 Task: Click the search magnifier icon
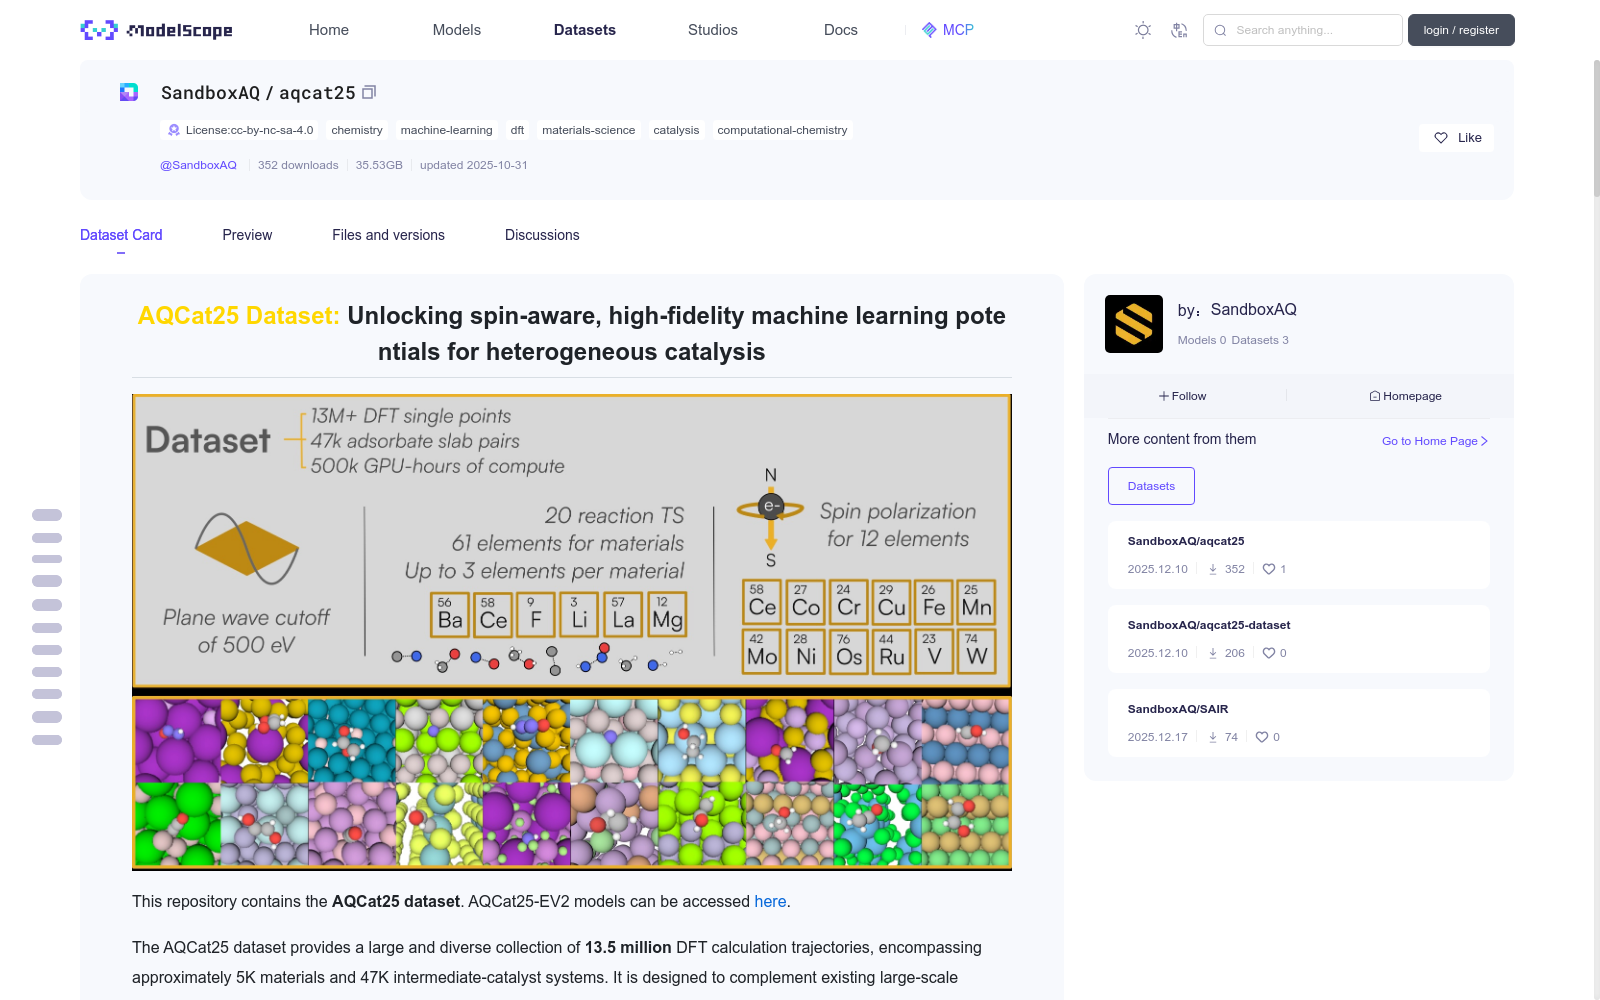pos(1220,30)
